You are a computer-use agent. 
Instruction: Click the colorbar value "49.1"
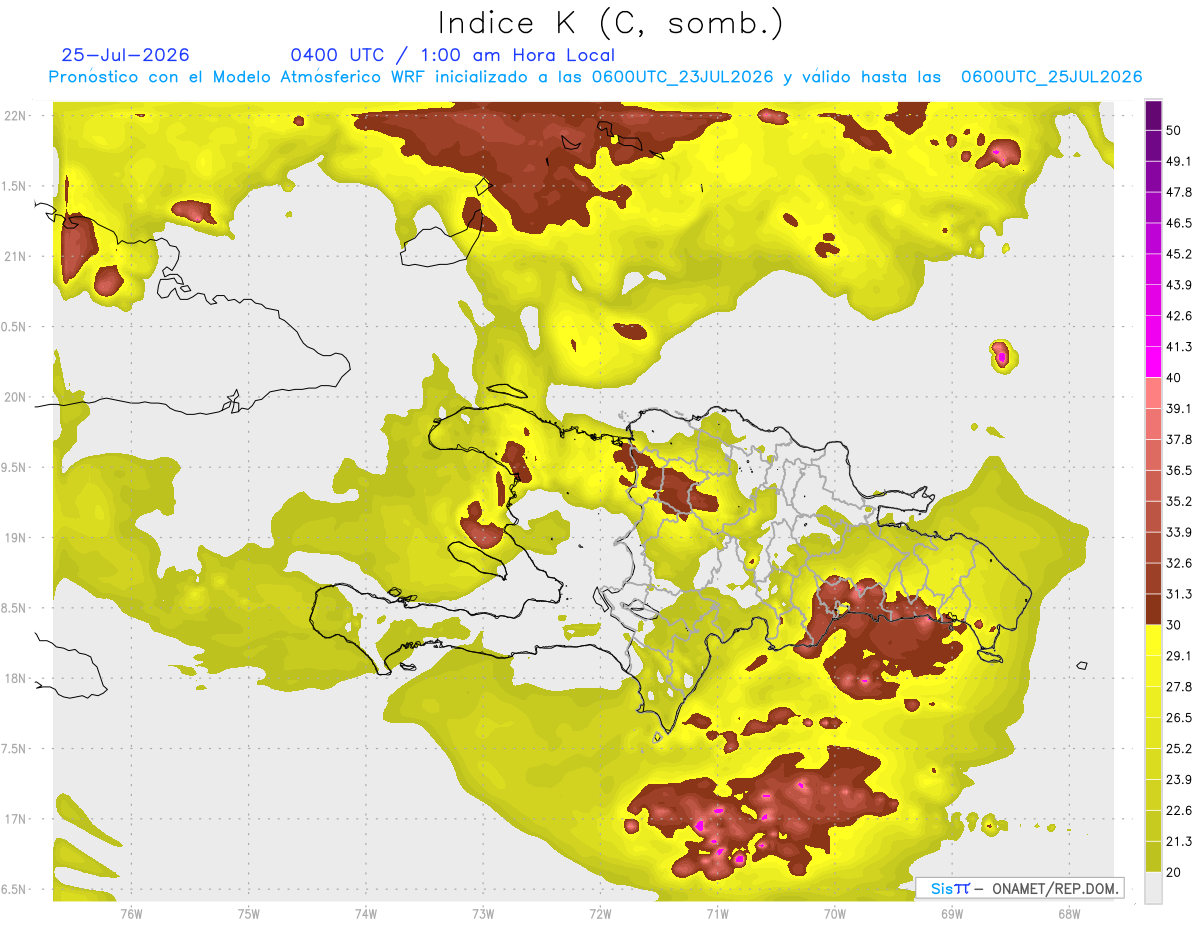[1179, 161]
